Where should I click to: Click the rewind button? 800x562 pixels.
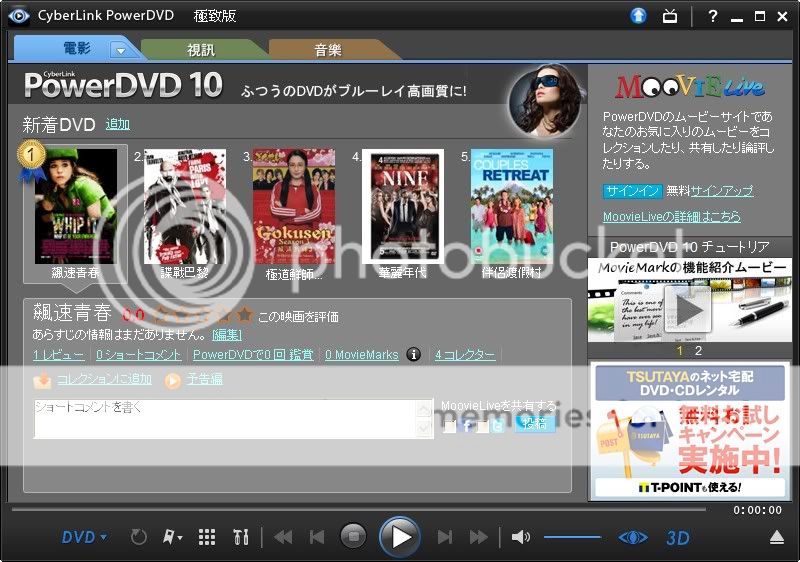coord(283,537)
